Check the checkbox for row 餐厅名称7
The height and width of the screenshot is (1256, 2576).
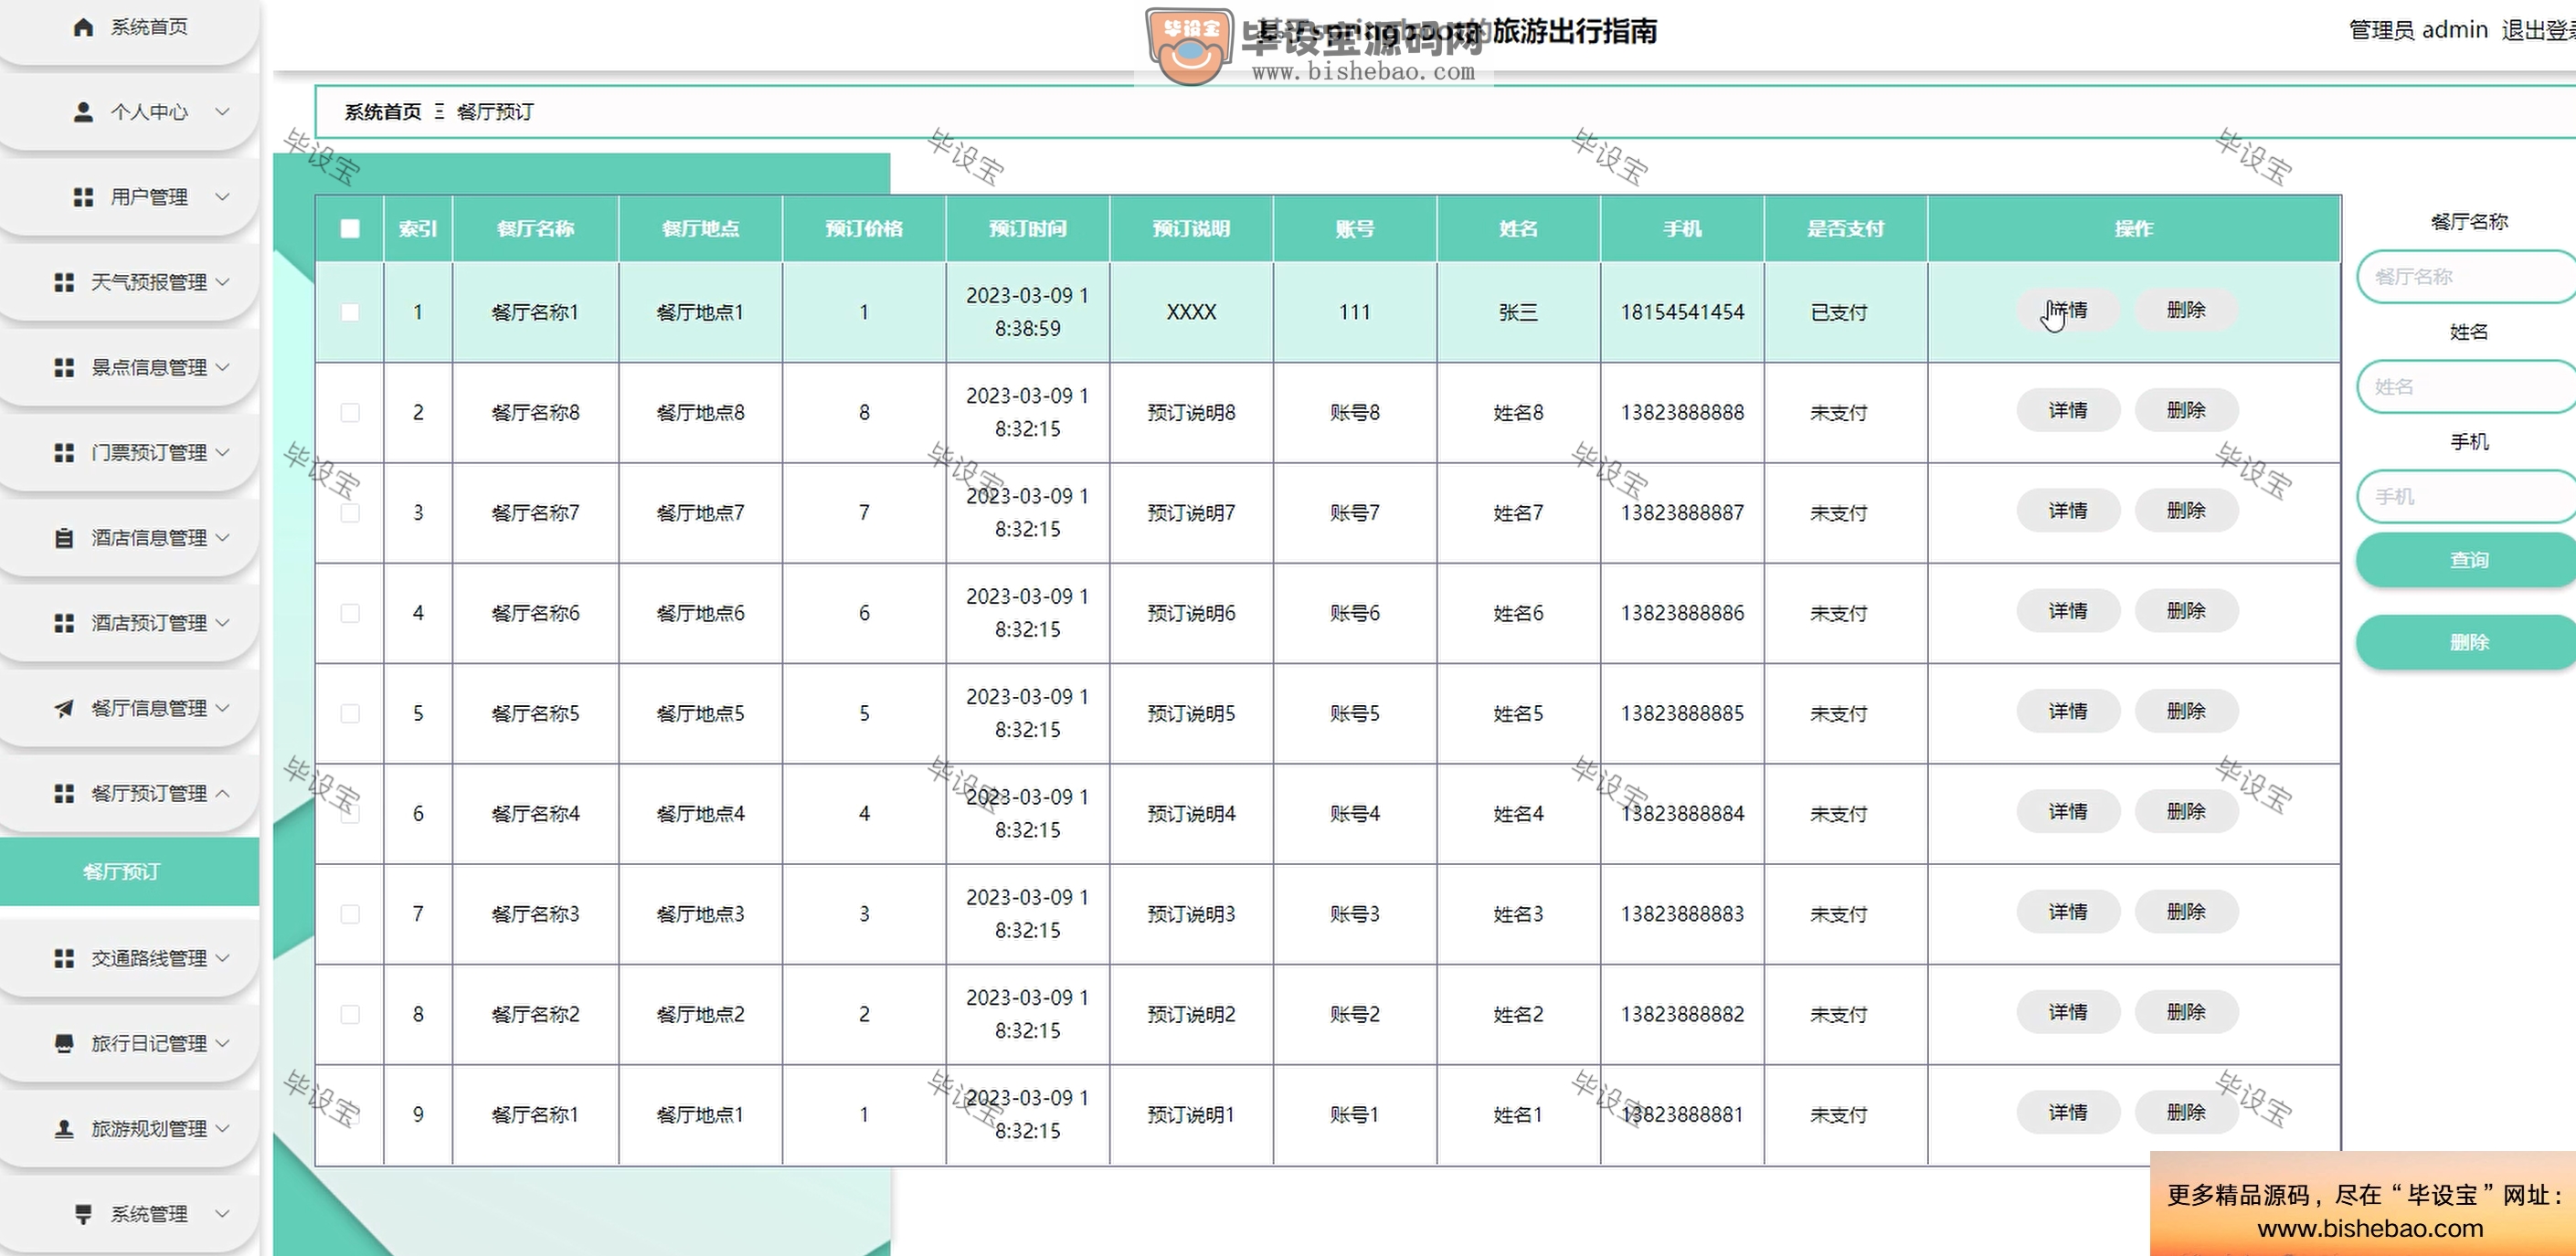click(x=350, y=512)
